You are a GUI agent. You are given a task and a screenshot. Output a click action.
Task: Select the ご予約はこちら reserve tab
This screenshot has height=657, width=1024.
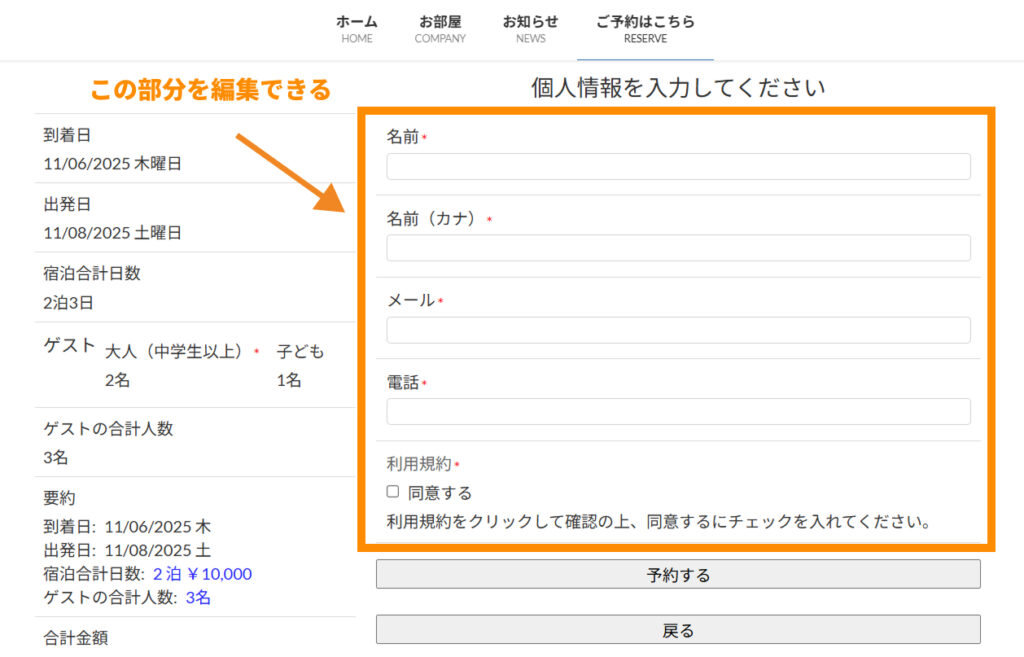(x=644, y=29)
